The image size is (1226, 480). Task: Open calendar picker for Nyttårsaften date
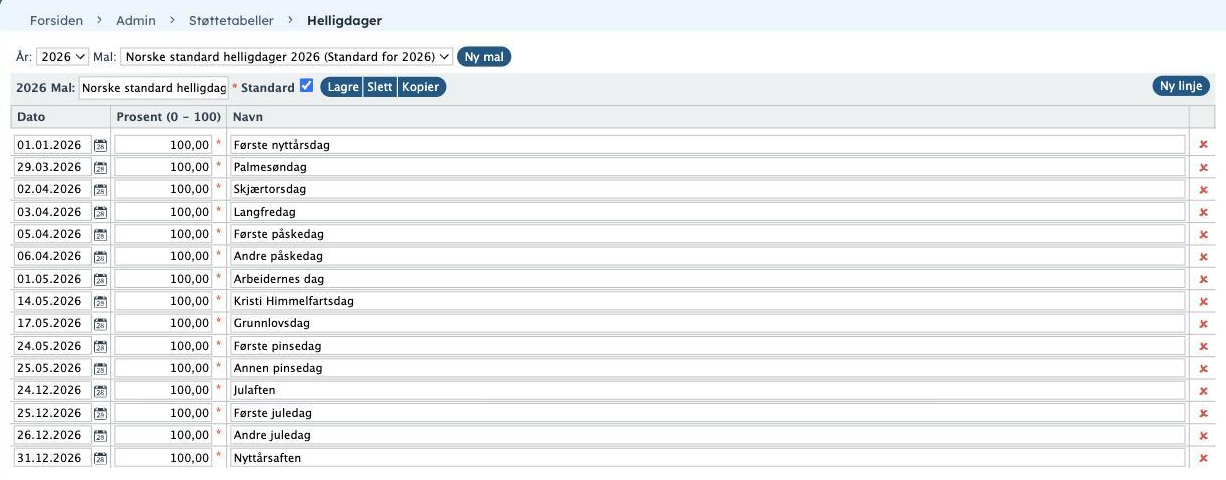[x=100, y=458]
